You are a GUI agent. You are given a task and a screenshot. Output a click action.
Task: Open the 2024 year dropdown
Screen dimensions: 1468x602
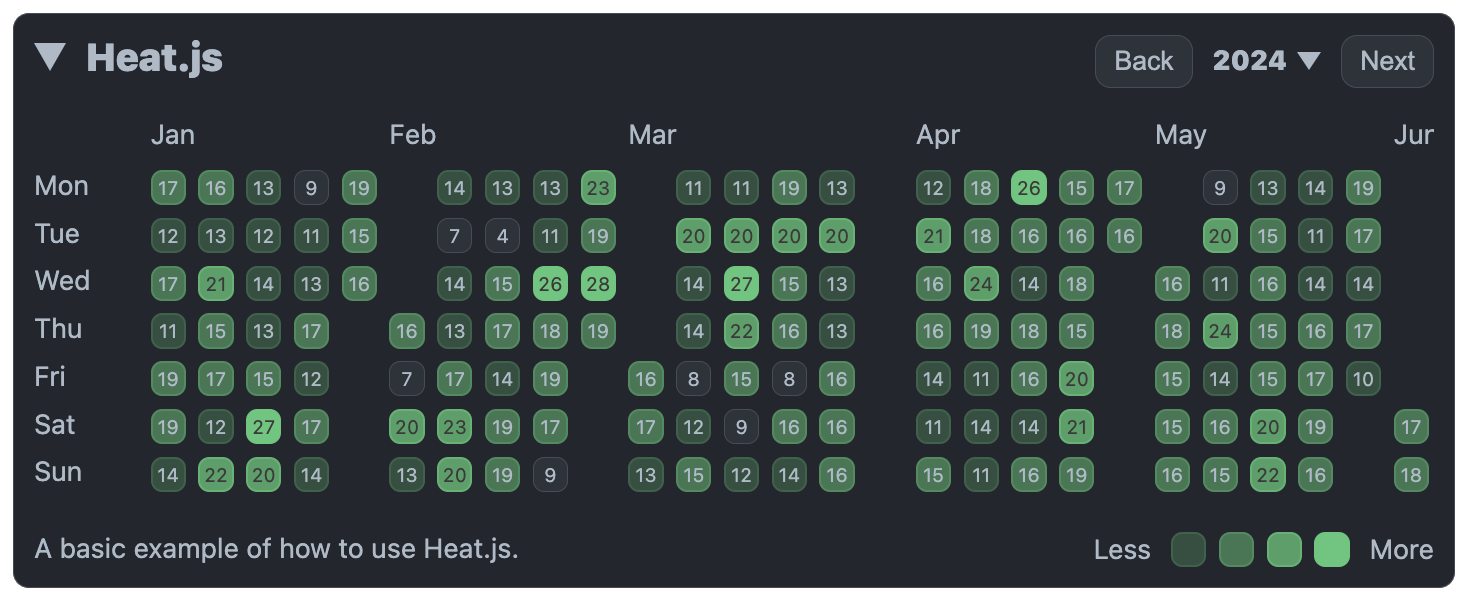1249,61
